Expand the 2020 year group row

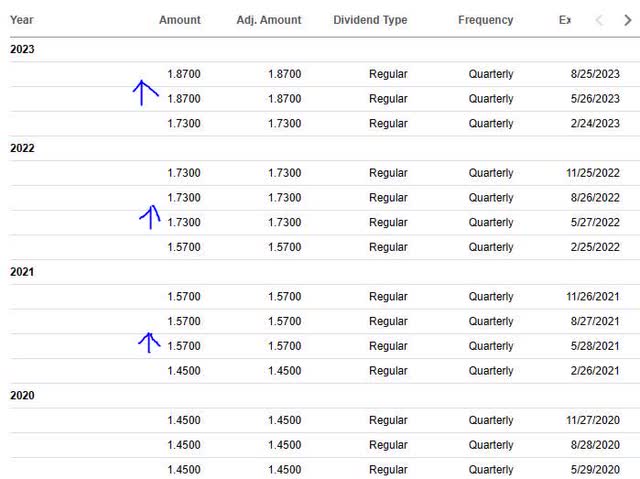pos(22,396)
